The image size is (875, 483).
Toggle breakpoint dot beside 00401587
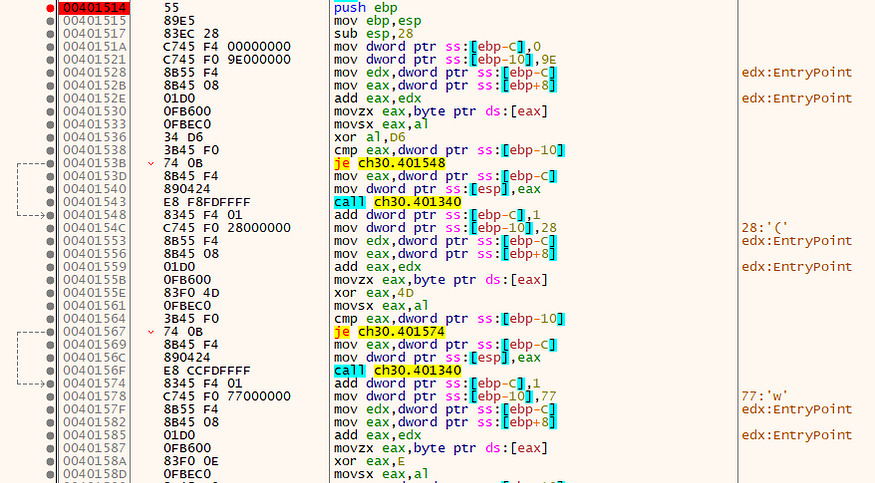[x=50, y=448]
